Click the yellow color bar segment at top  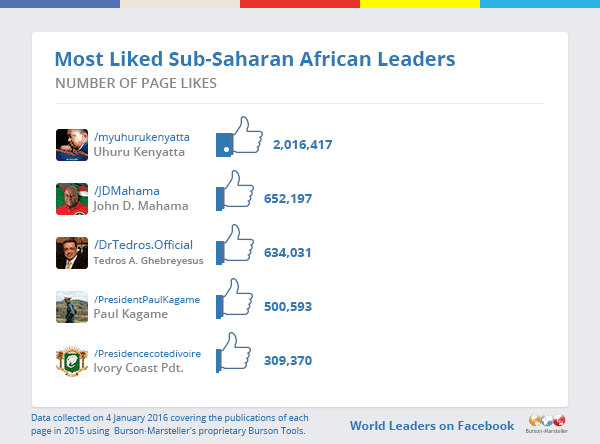(420, 4)
